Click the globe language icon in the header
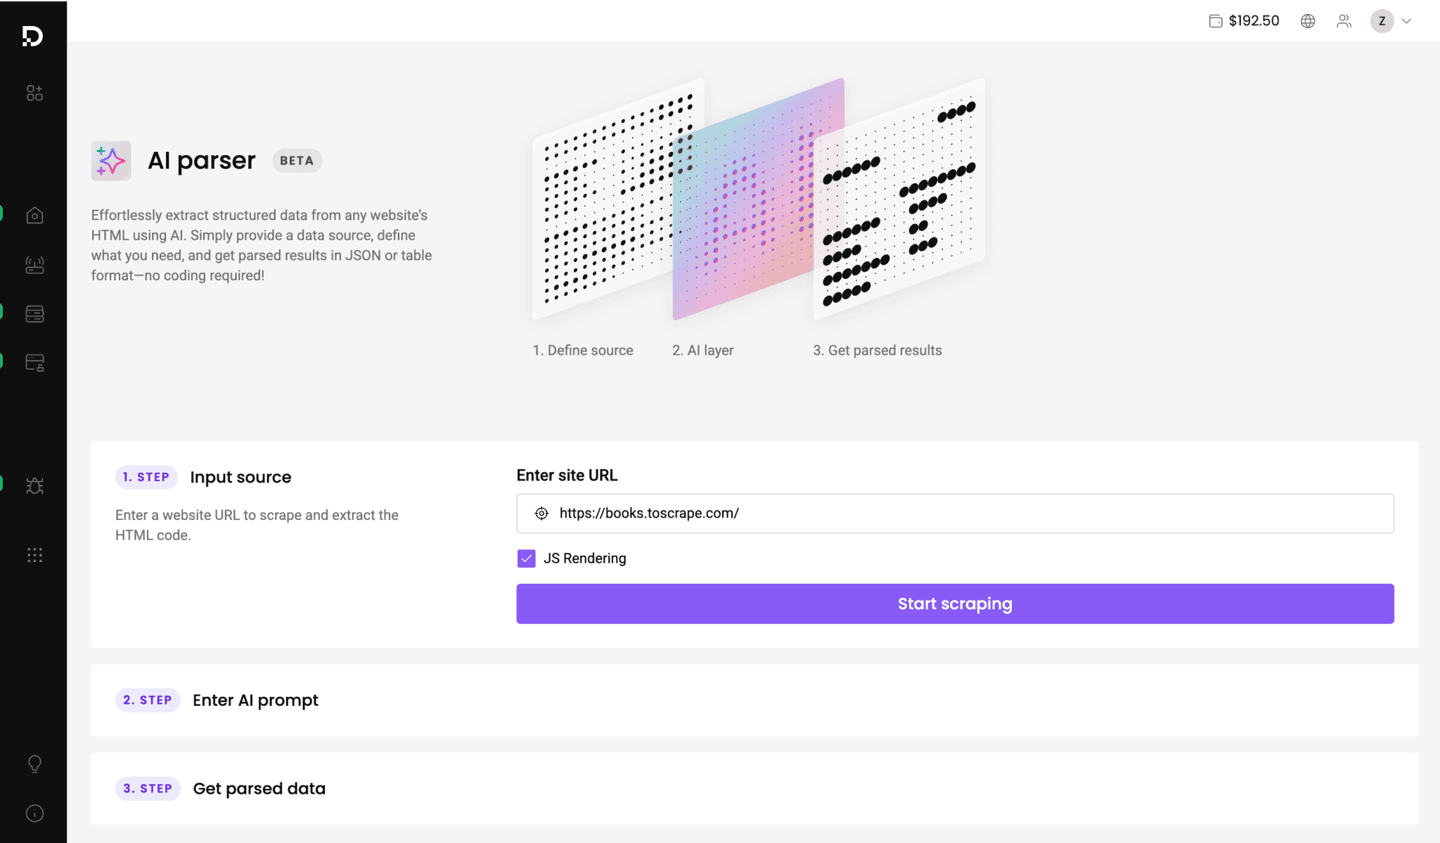The width and height of the screenshot is (1440, 843). point(1308,21)
